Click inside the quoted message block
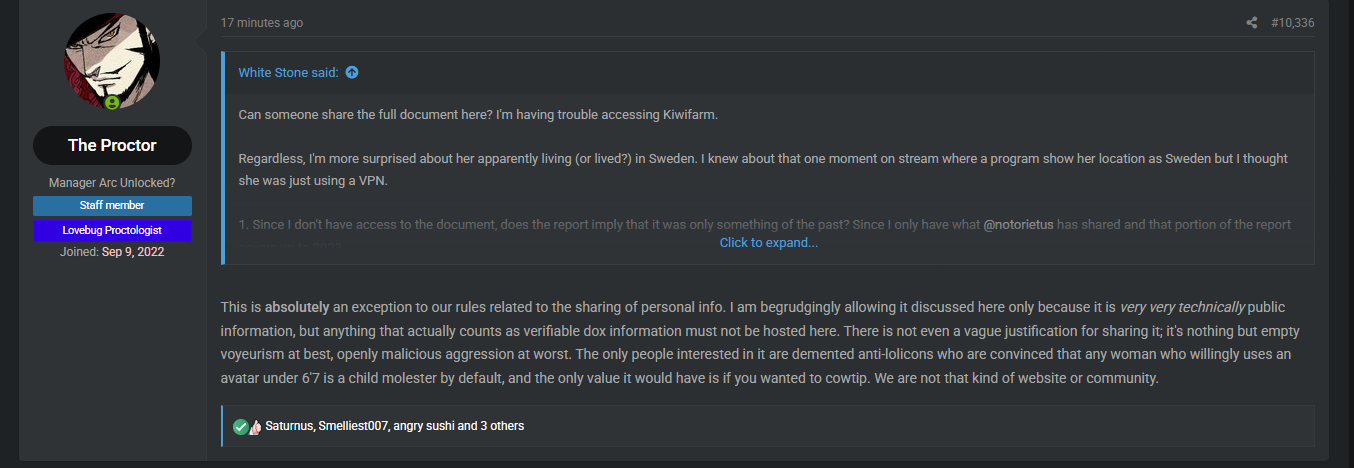The image size is (1354, 468). click(768, 158)
